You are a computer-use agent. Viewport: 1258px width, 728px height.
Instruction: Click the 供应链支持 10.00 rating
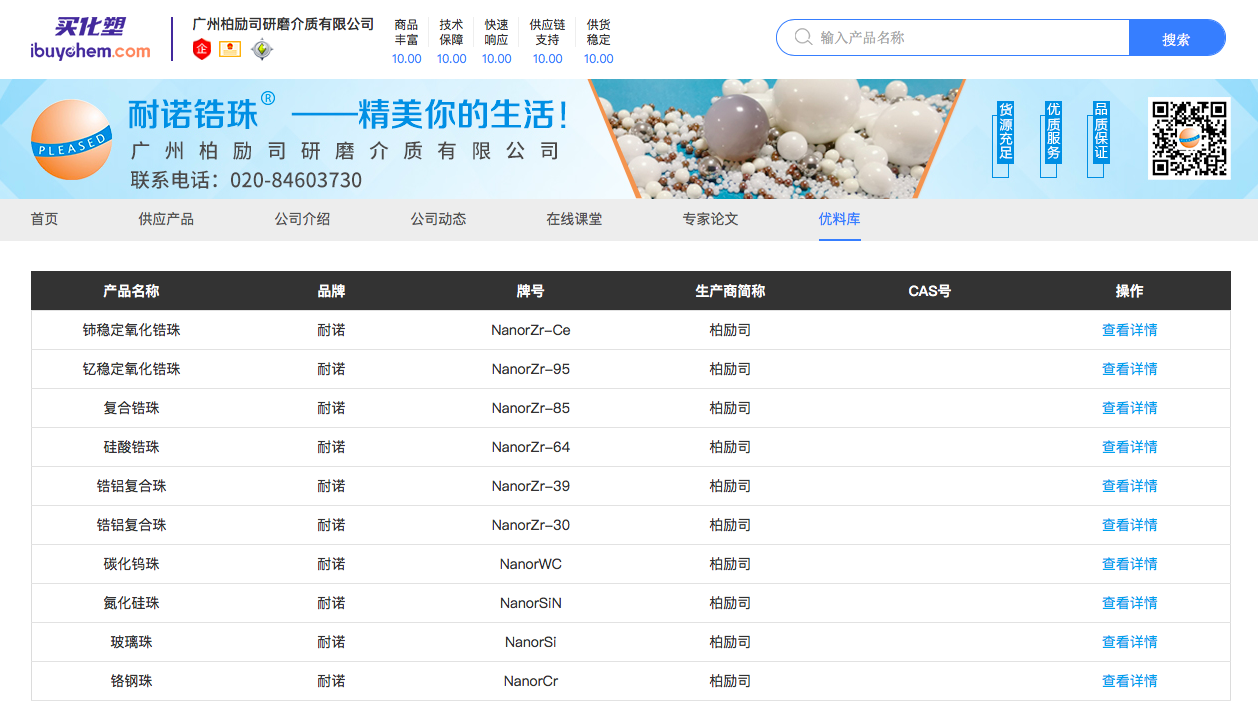547,41
